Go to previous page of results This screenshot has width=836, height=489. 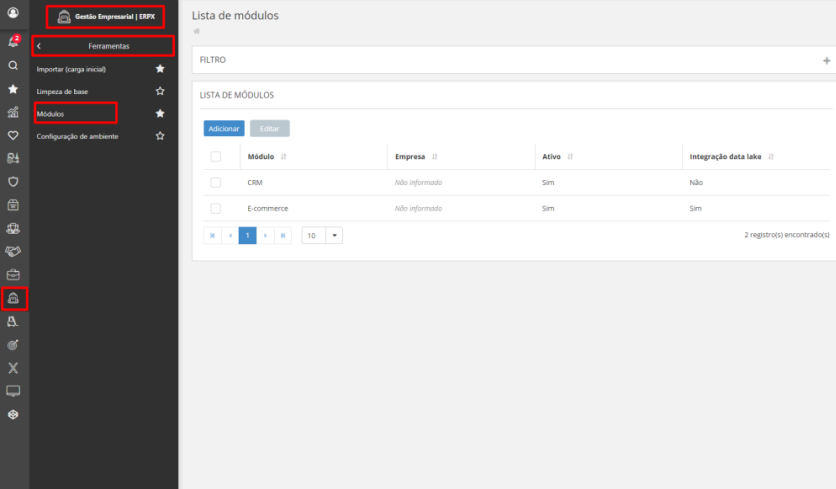click(x=230, y=235)
